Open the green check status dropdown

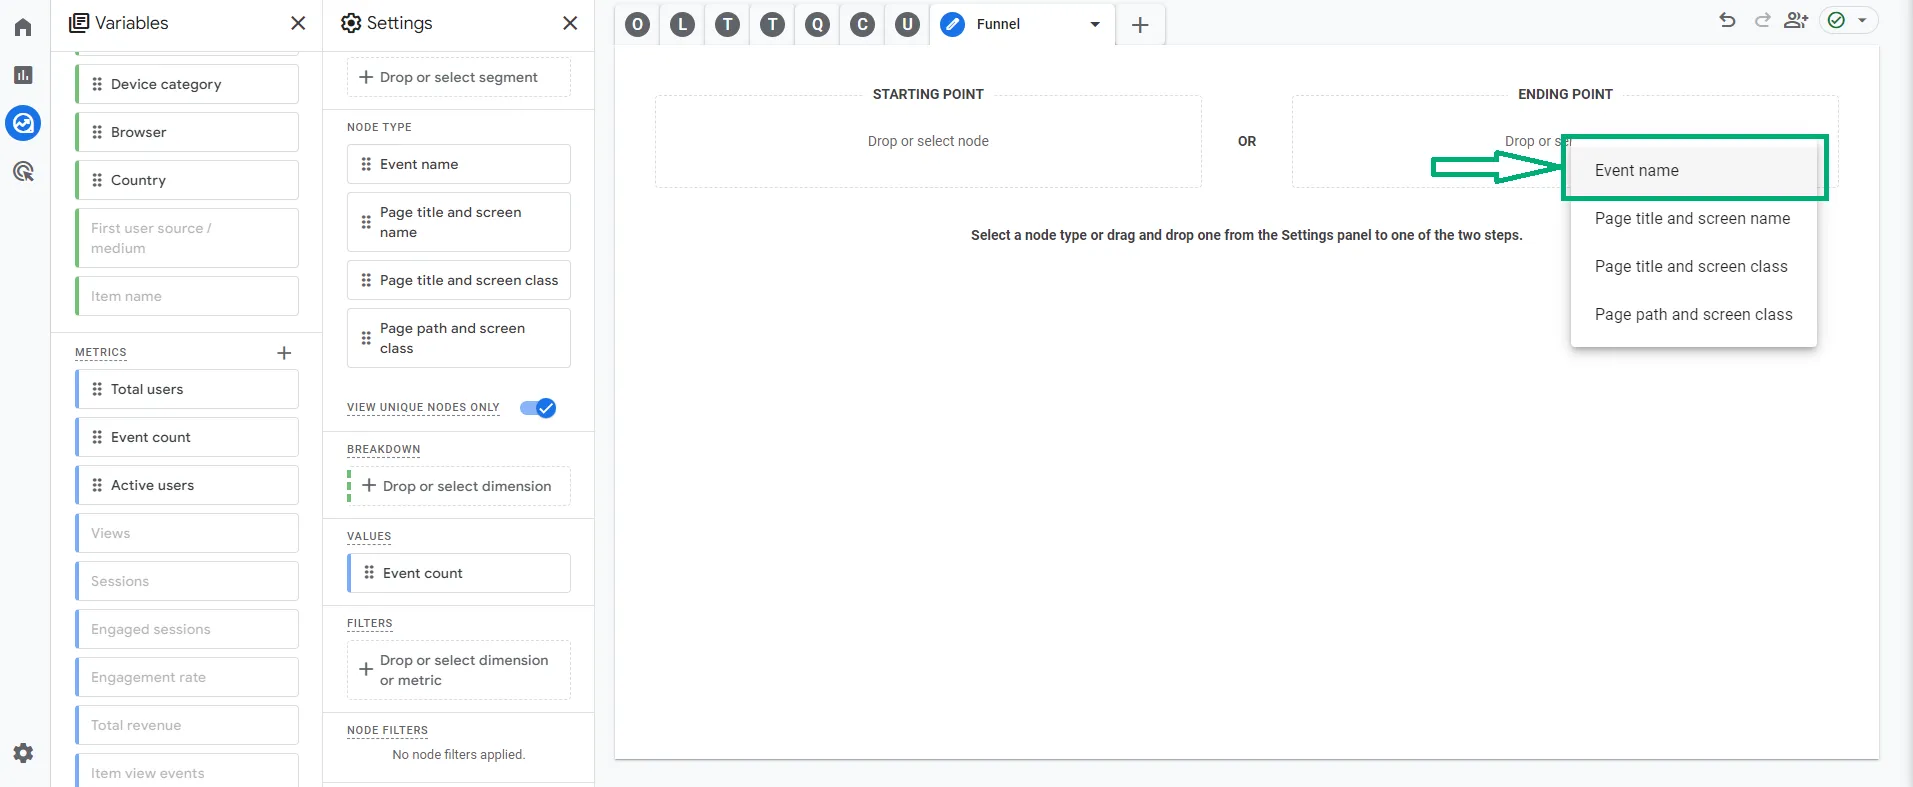point(1848,20)
